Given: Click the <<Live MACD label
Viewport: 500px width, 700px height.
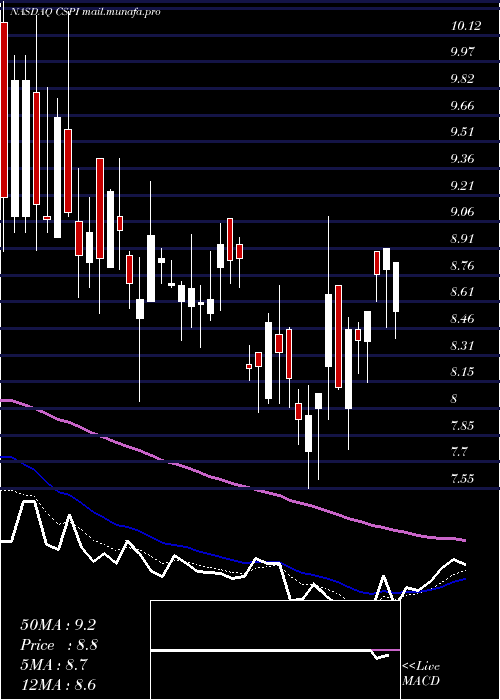Looking at the screenshot, I should [x=421, y=674].
